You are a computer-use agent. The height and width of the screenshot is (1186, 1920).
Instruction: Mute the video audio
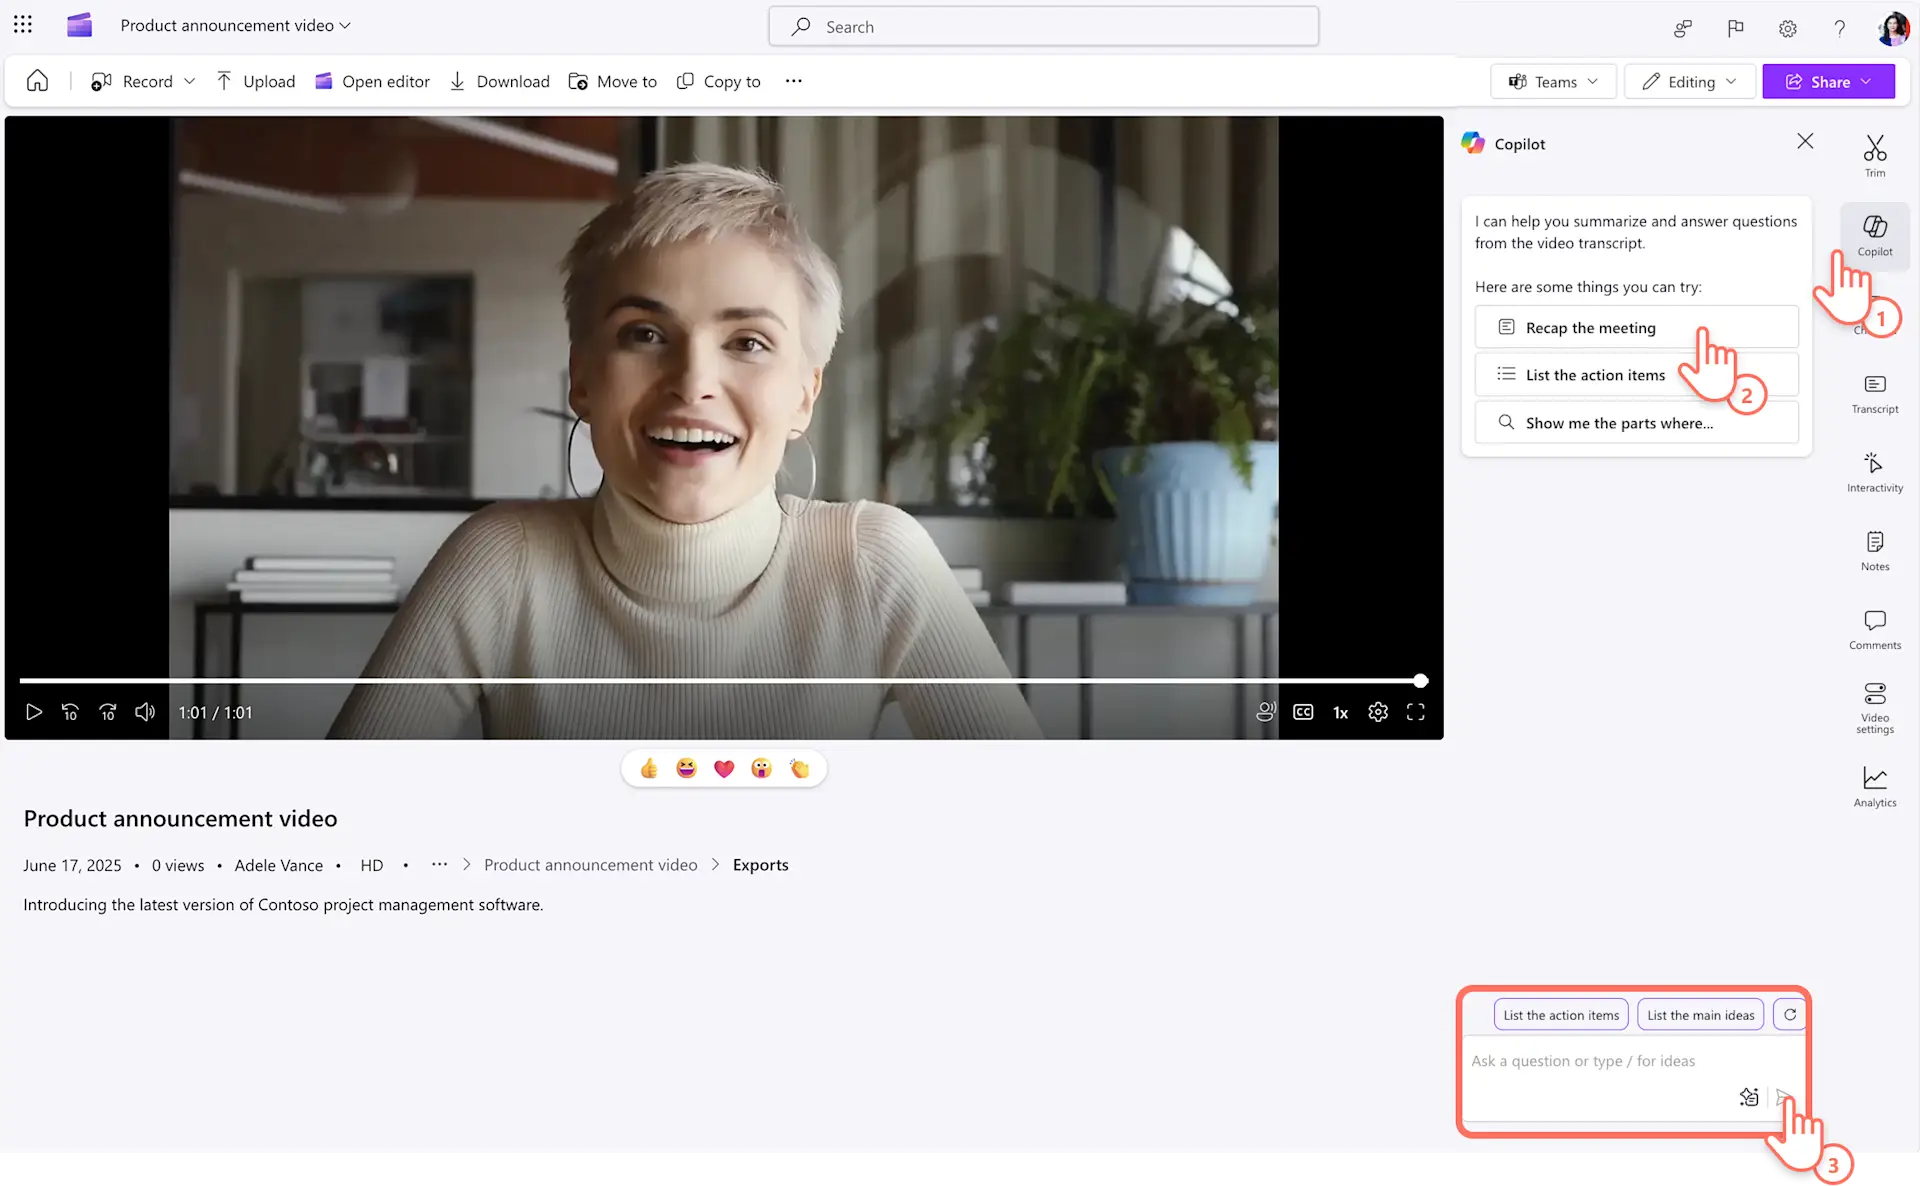145,712
